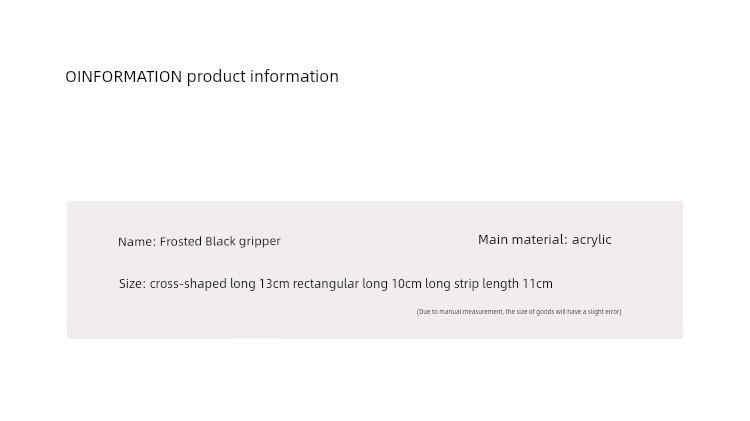This screenshot has width=750, height=421.
Task: Click the 'Main material:' label
Action: click(x=523, y=240)
